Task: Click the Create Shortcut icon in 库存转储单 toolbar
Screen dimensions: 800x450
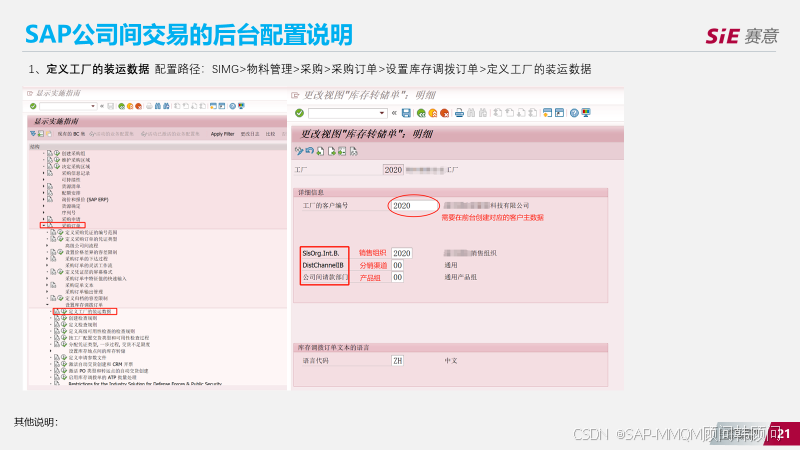Action: (x=559, y=113)
